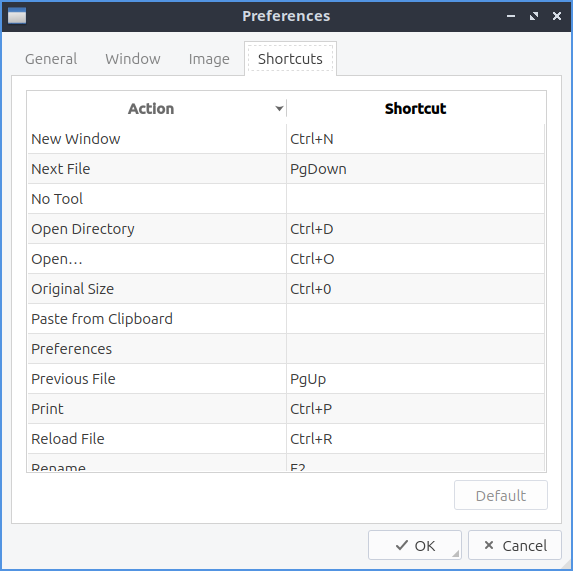Open the Window tab
The image size is (573, 571).
[x=133, y=59]
